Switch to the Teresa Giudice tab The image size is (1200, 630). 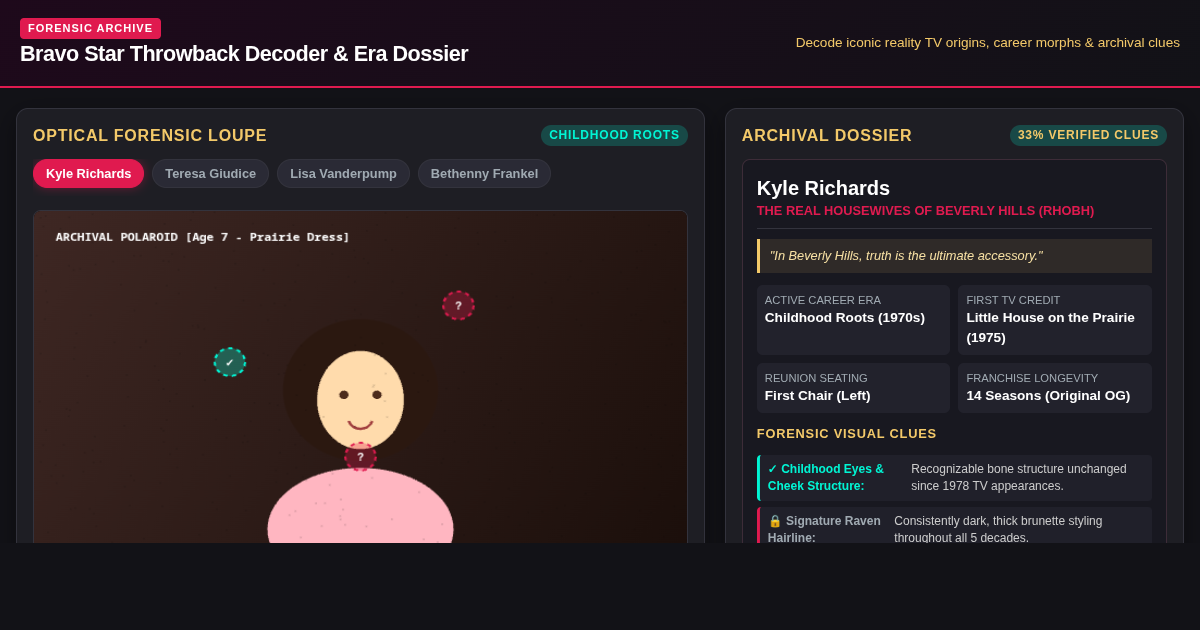210,173
